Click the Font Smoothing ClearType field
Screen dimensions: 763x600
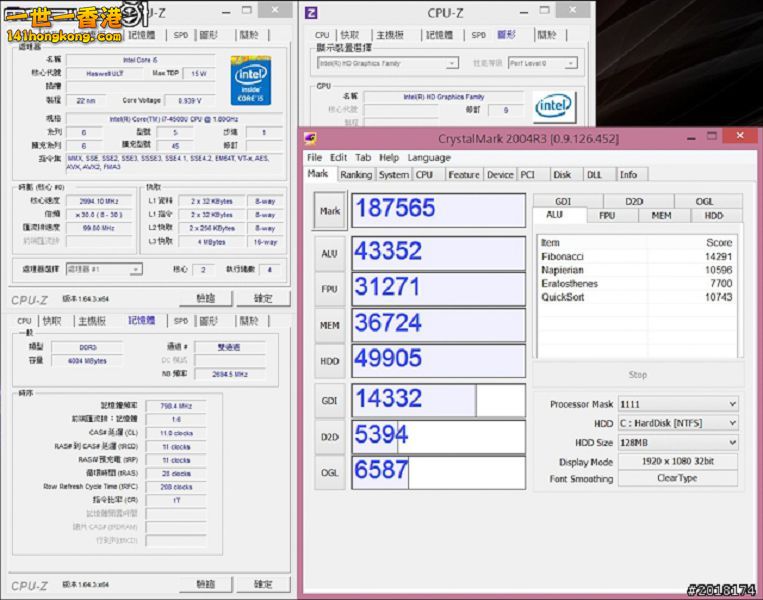pos(678,478)
